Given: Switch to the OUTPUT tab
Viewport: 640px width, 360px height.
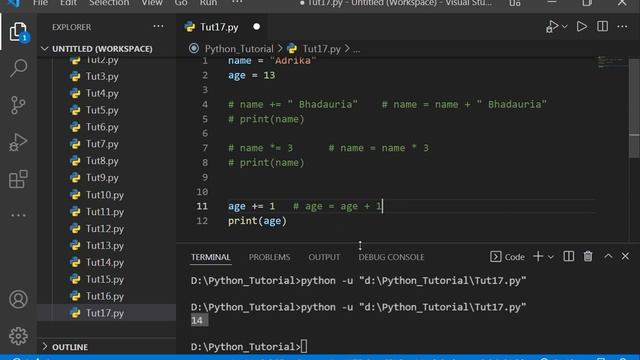Looking at the screenshot, I should coord(324,257).
